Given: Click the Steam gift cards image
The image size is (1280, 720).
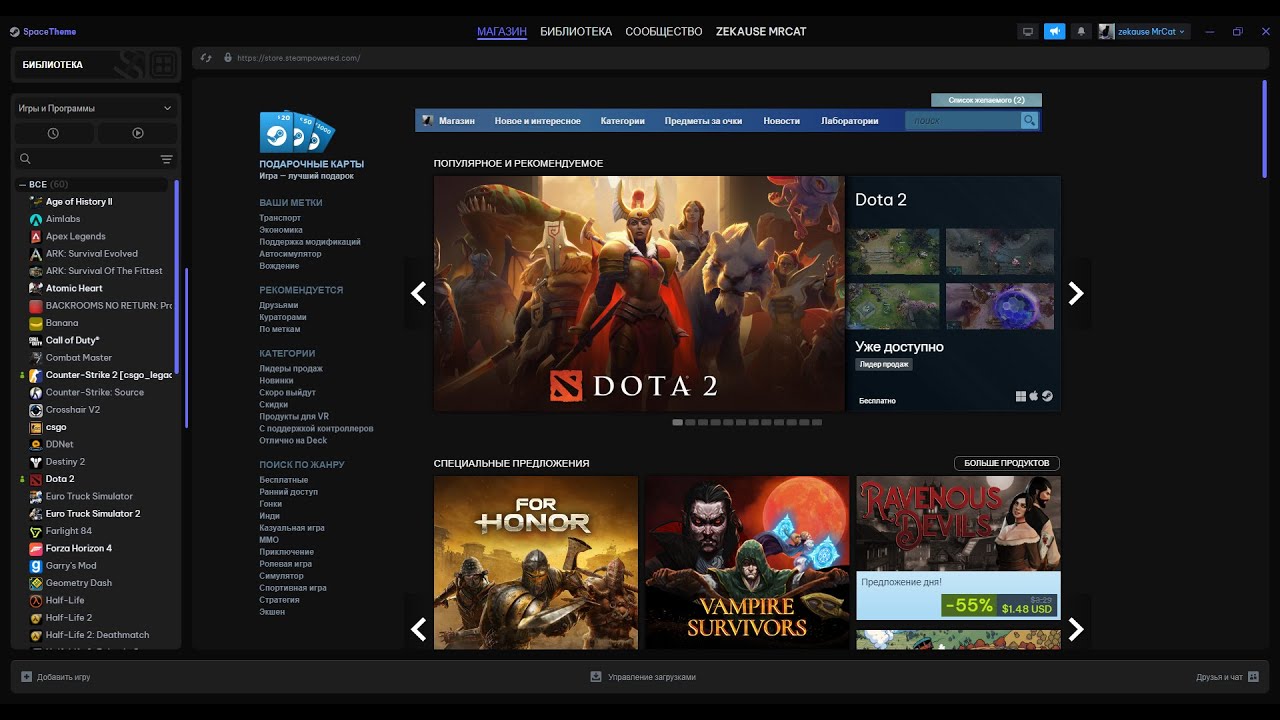Looking at the screenshot, I should point(297,131).
